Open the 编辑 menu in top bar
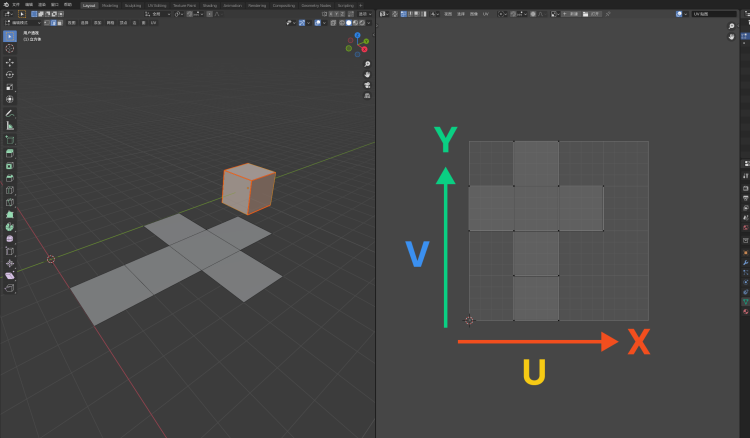Screen dimensions: 750x438 29,5
